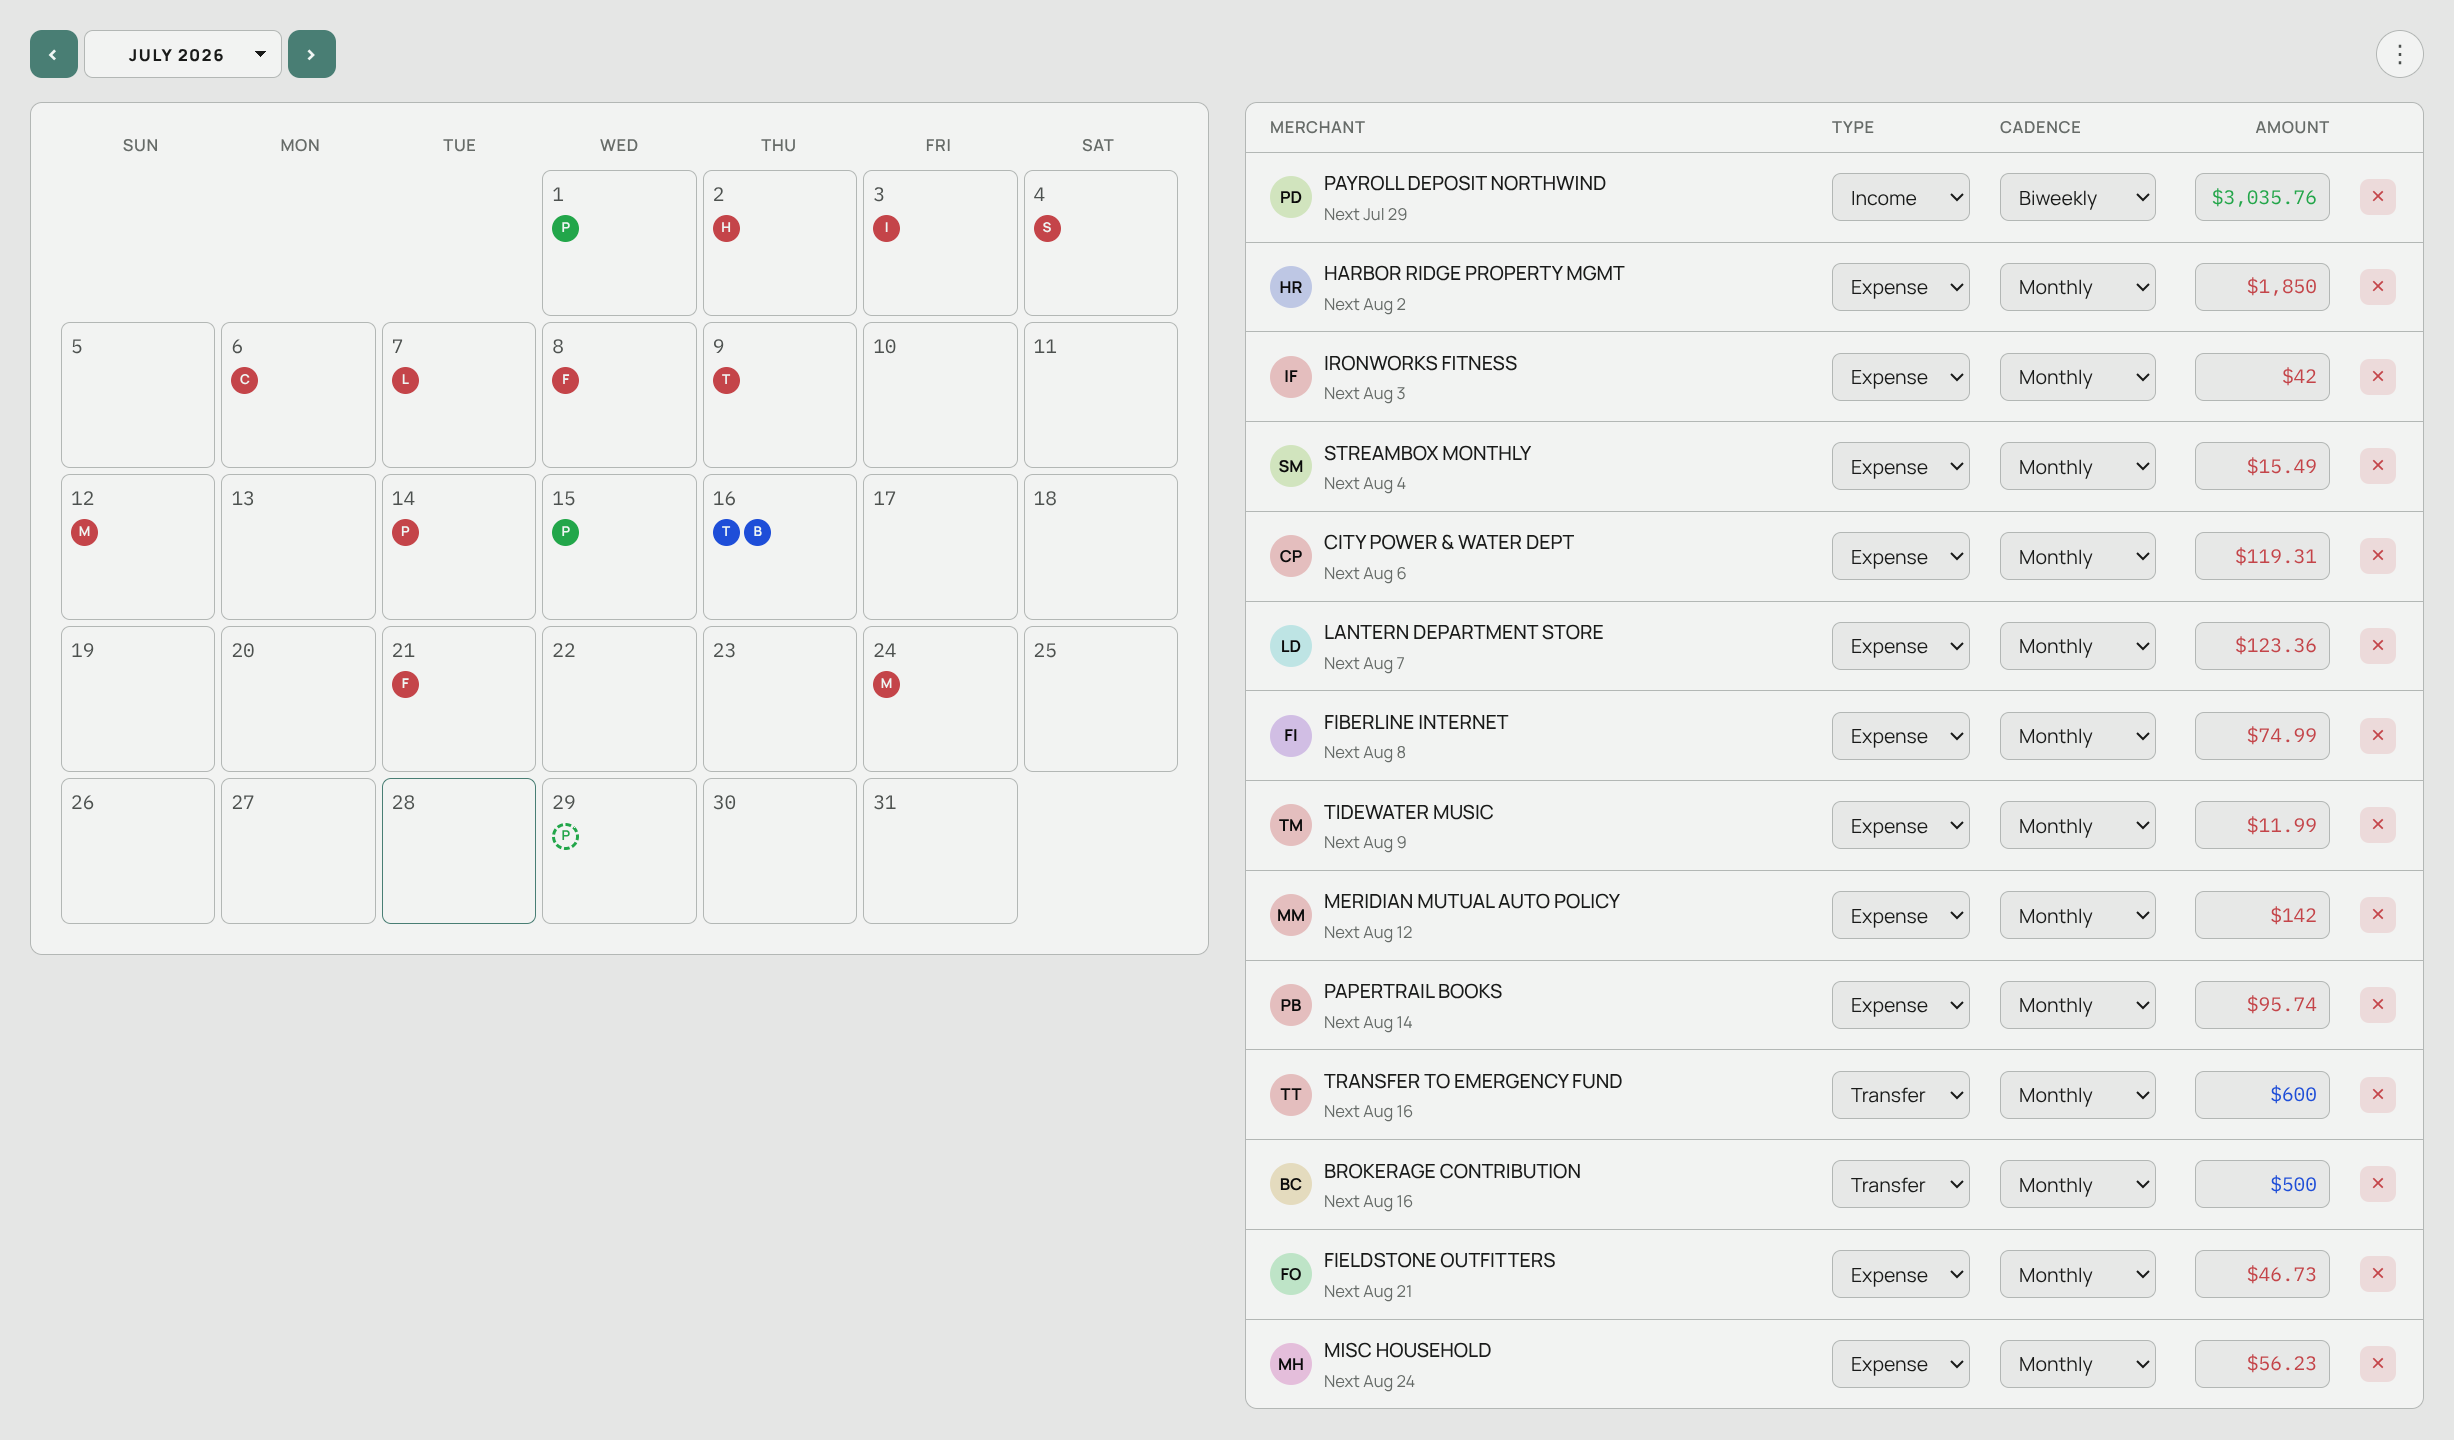Click the red T marker on July 9
The width and height of the screenshot is (2454, 1440).
(726, 380)
